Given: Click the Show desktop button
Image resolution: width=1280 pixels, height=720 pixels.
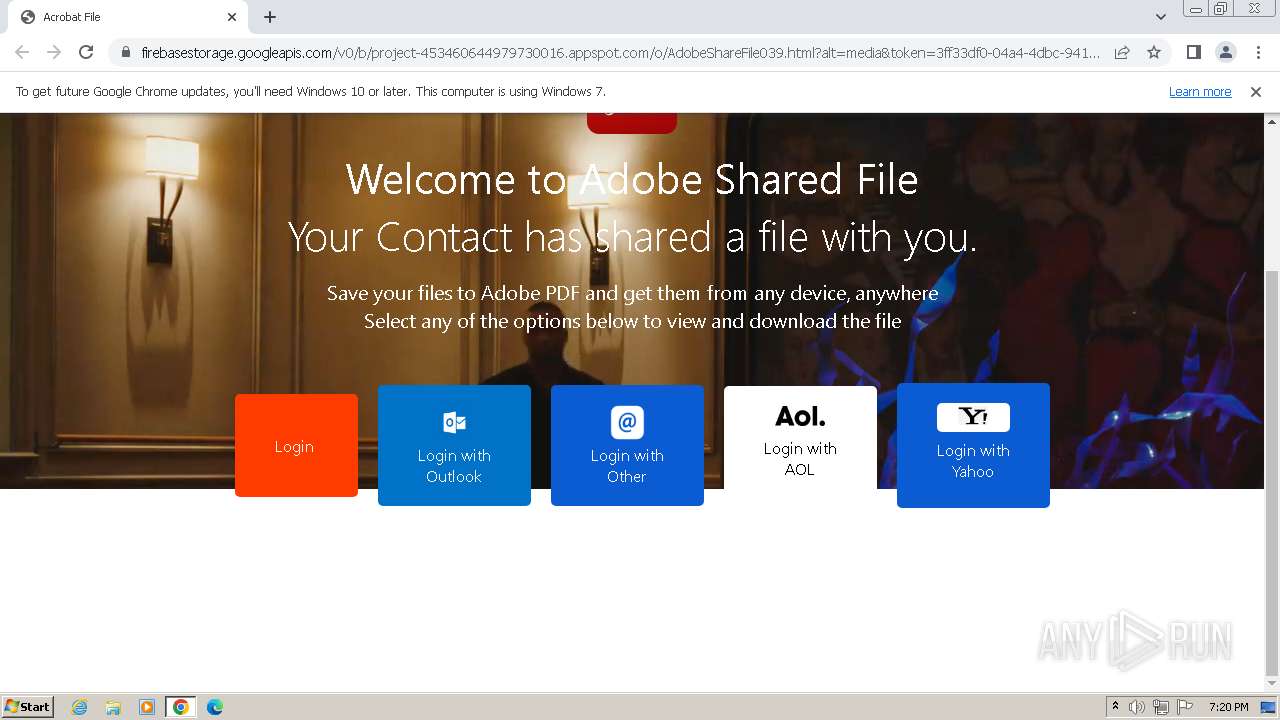Looking at the screenshot, I should [1269, 707].
